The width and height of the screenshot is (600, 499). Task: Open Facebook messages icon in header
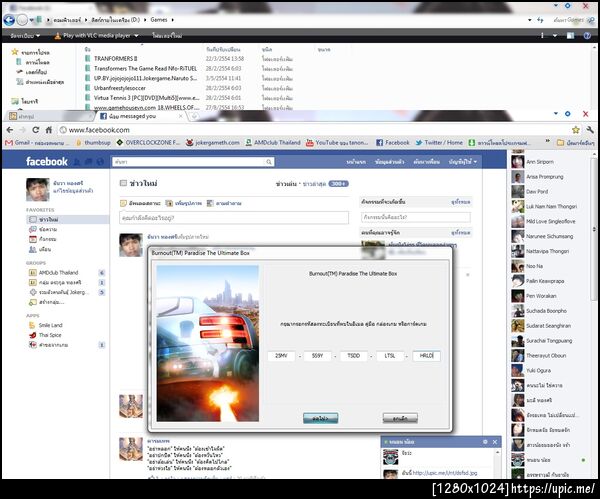(88, 162)
